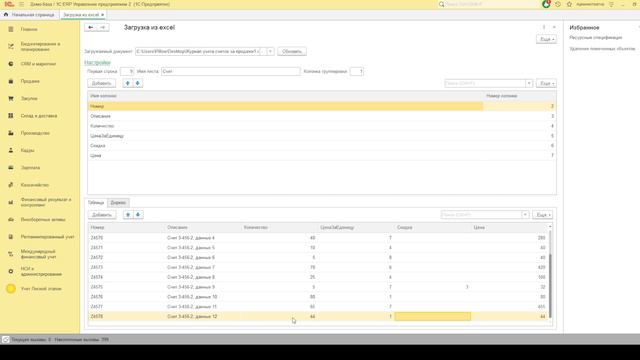This screenshot has height=360, width=640.
Task: Move column row up in settings table
Action: [x=127, y=83]
